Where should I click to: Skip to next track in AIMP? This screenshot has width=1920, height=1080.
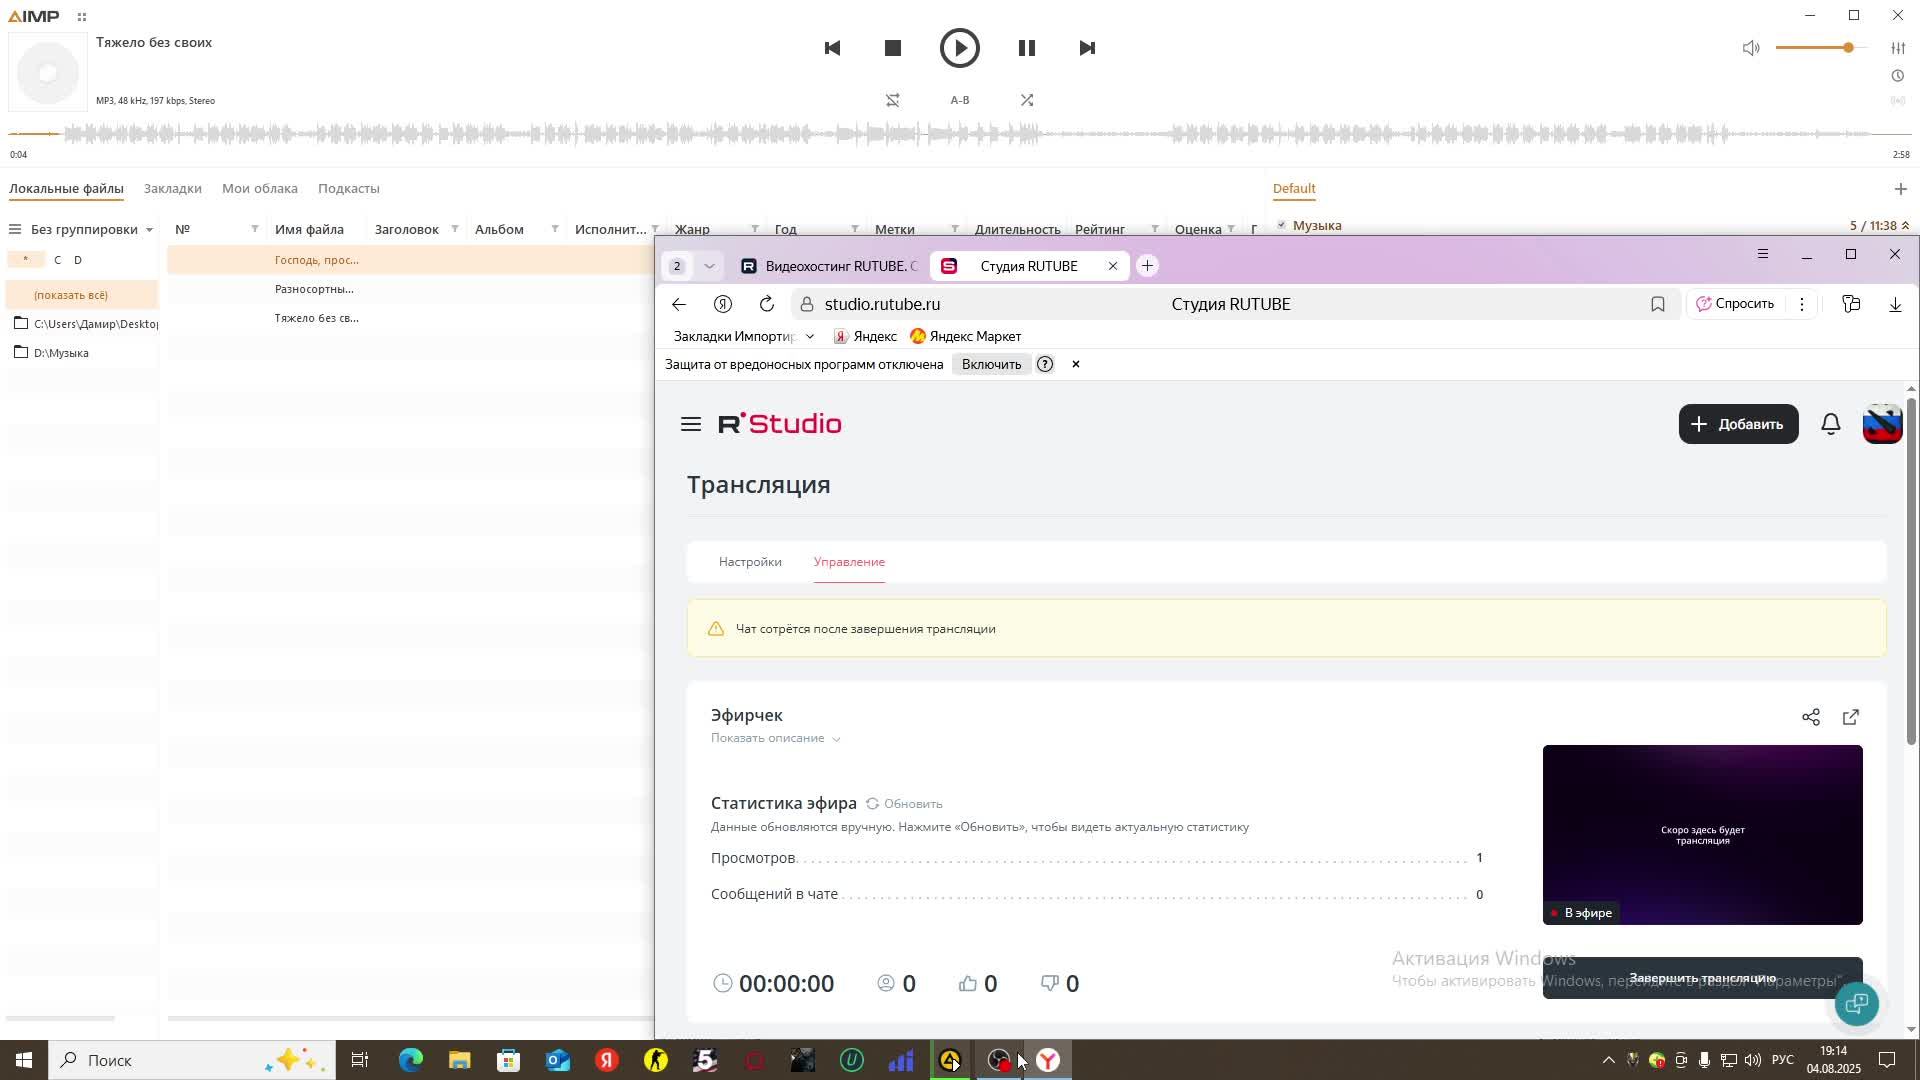1087,48
